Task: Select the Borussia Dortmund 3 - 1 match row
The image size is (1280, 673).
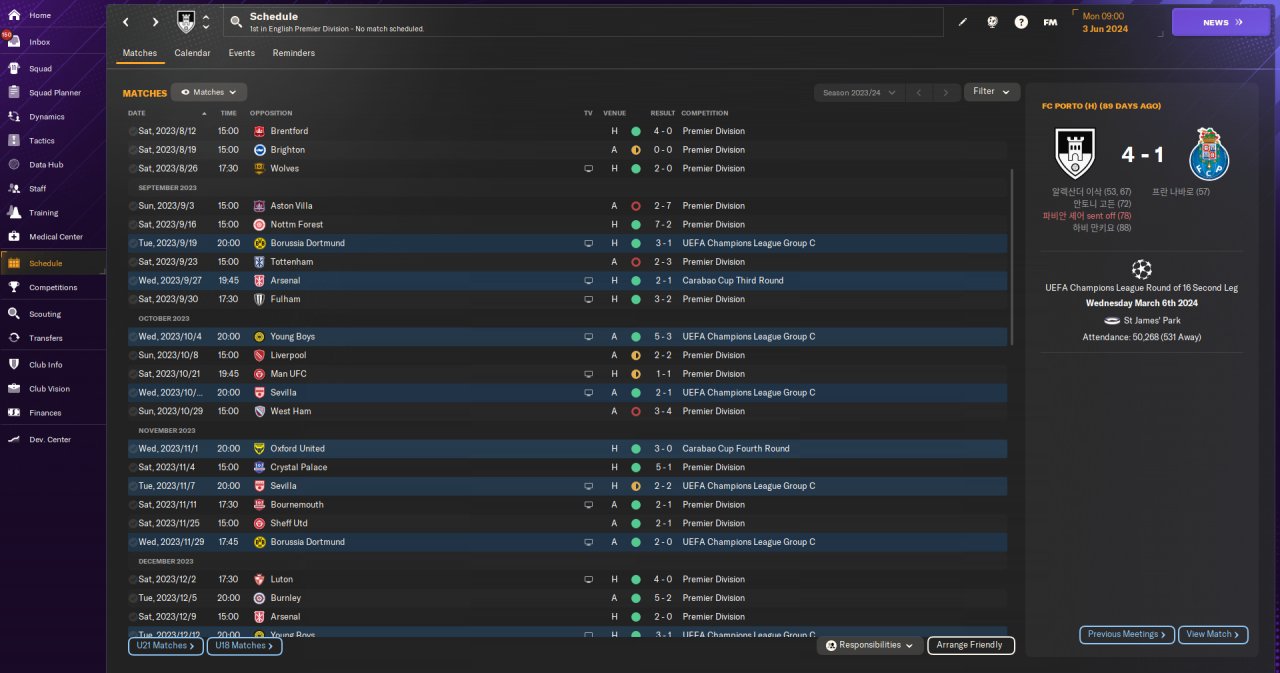Action: point(568,243)
